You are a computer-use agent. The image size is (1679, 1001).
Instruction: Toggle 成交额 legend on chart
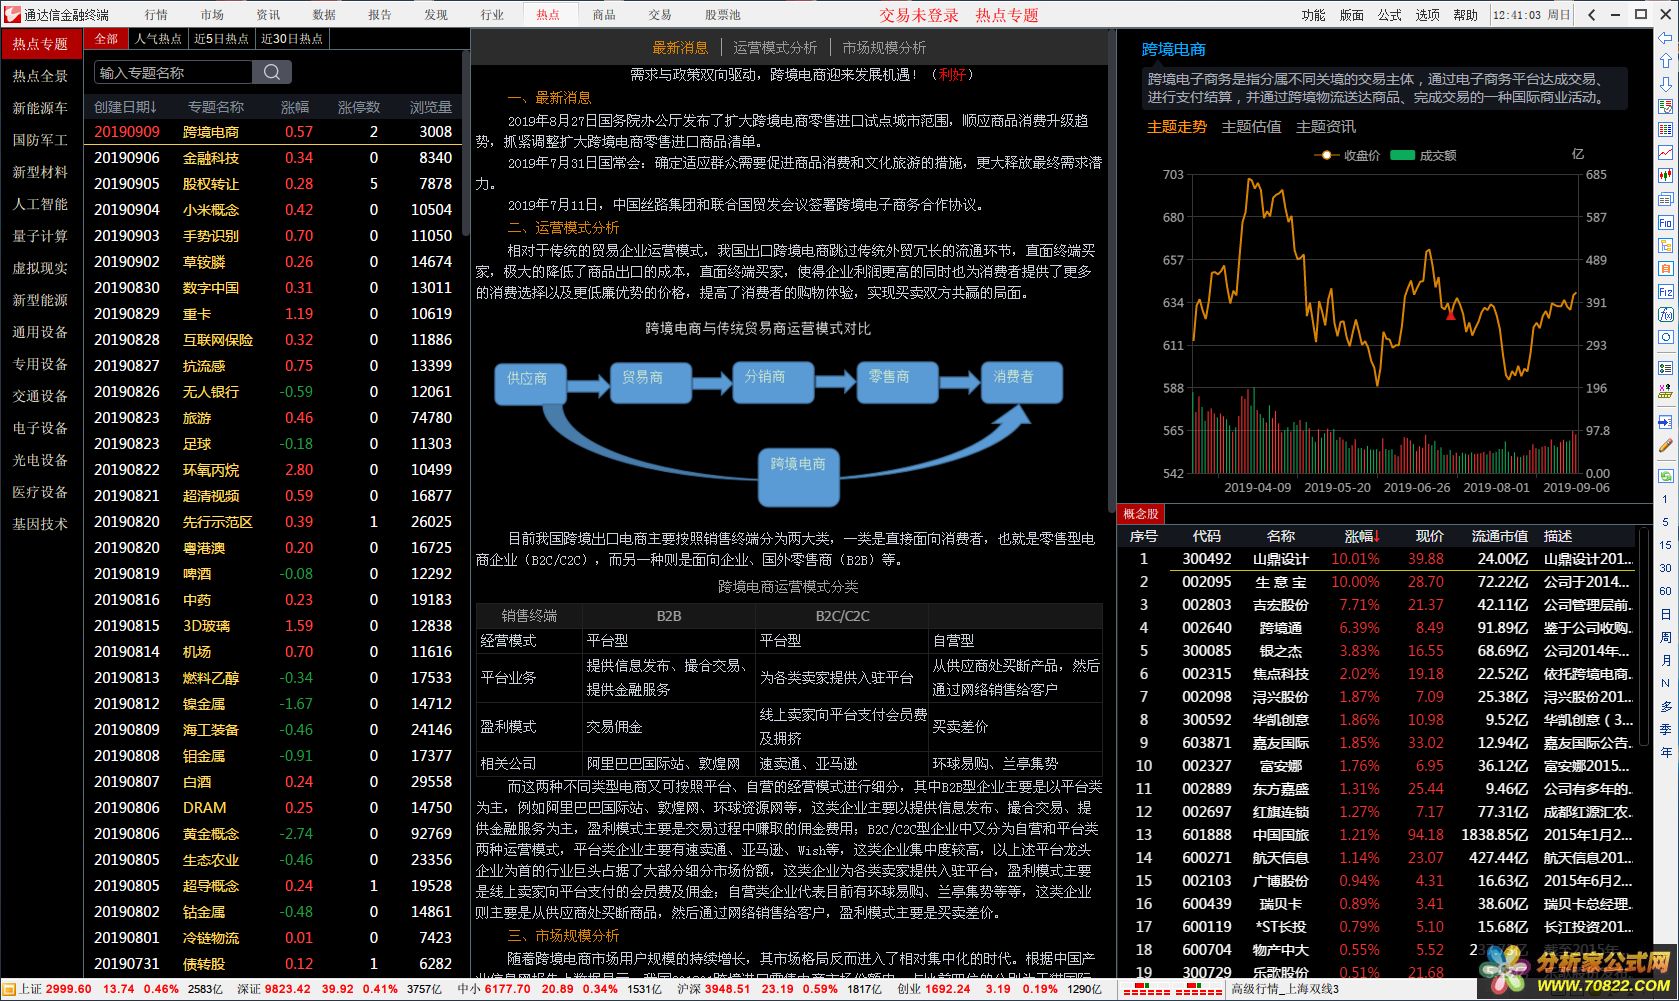pyautogui.click(x=1423, y=156)
